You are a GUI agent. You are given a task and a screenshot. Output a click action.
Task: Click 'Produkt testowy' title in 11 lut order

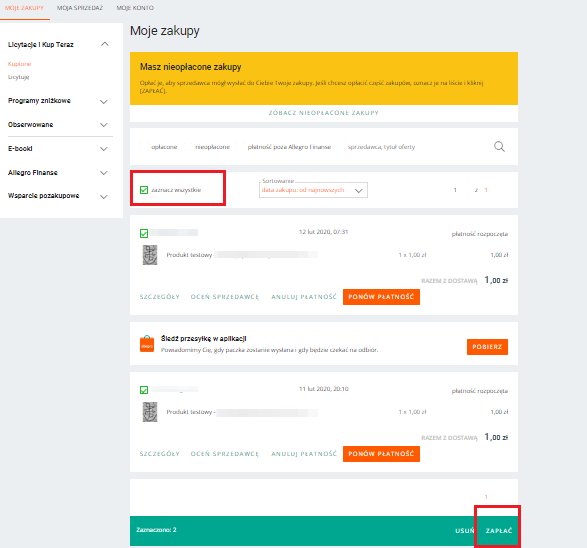(189, 412)
